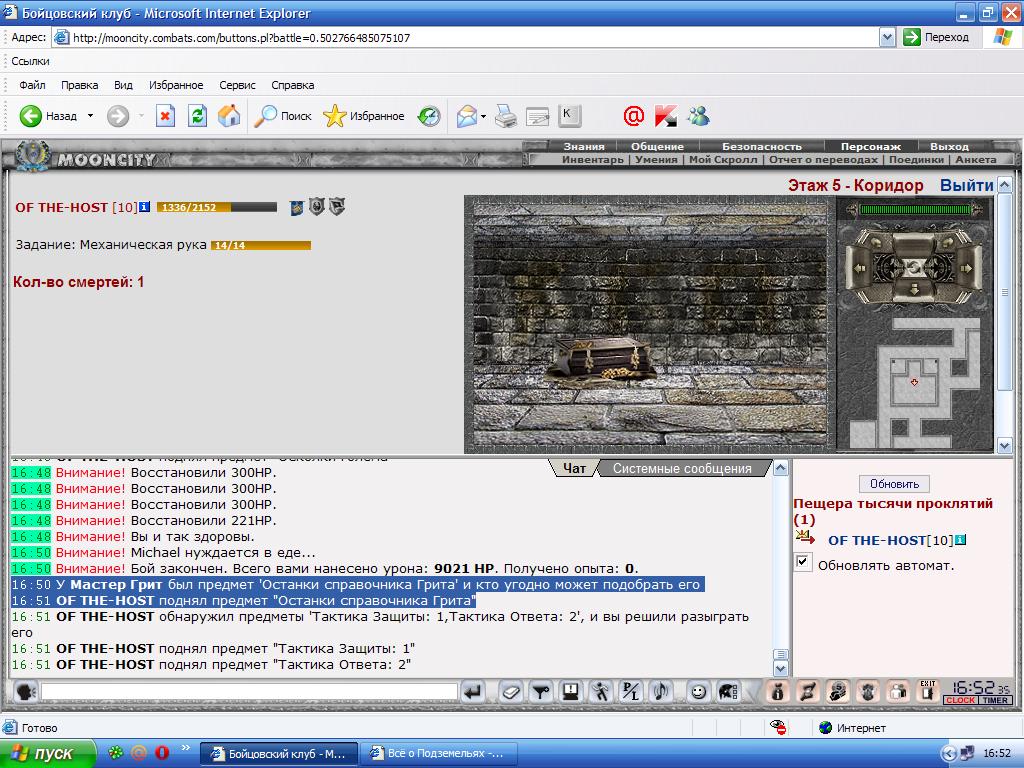
Task: Click the pink armored figure icon
Action: point(868,692)
